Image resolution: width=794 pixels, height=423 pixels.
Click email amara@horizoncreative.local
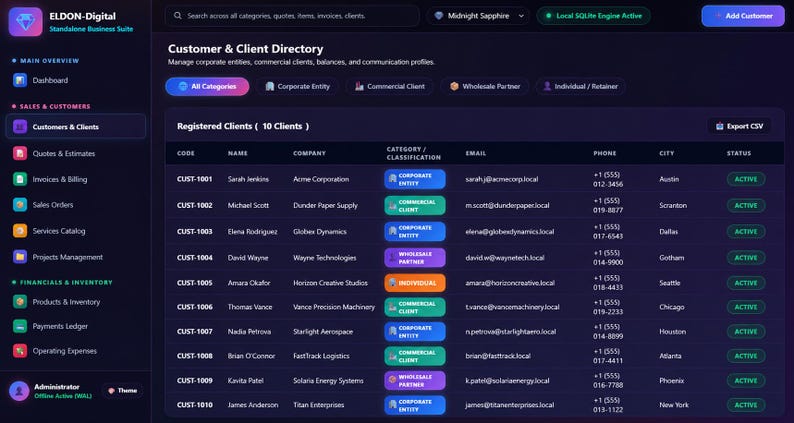[x=510, y=283]
